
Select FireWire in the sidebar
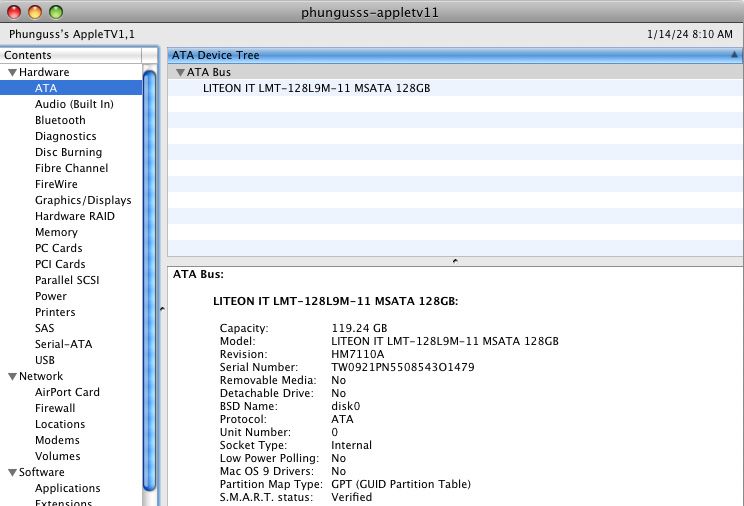[x=56, y=184]
